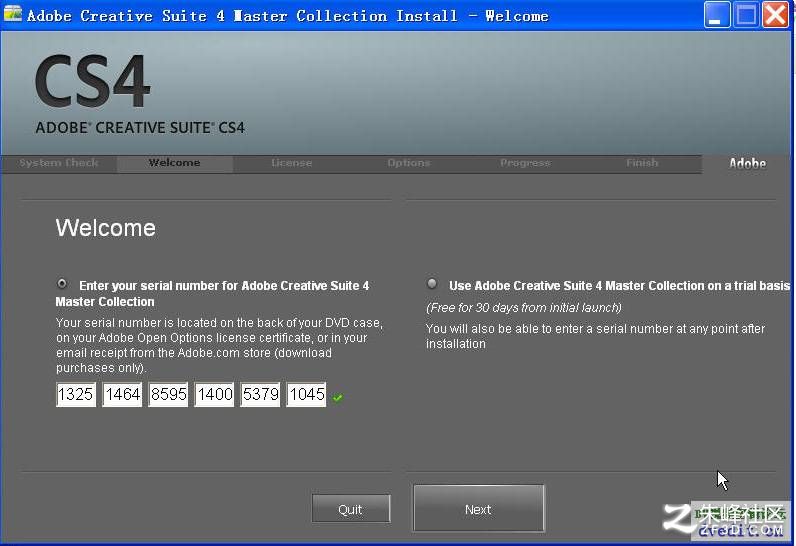Minimize the installer window
Viewport: 796px width, 546px height.
(716, 15)
